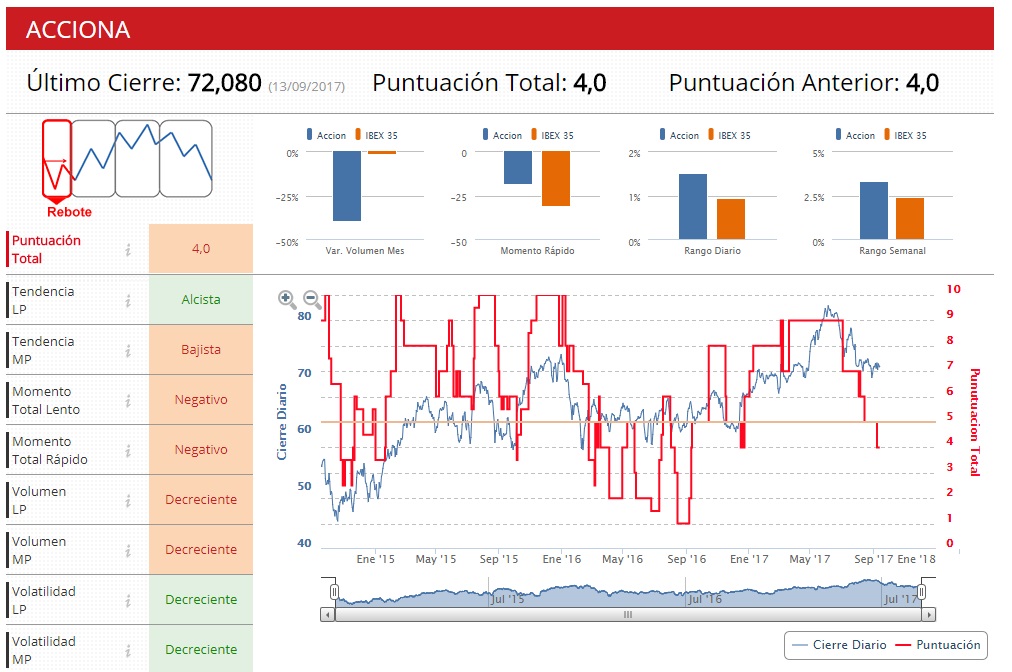Viewport: 1012px width, 672px height.
Task: Click the Ene '16 axis label
Action: 562,559
